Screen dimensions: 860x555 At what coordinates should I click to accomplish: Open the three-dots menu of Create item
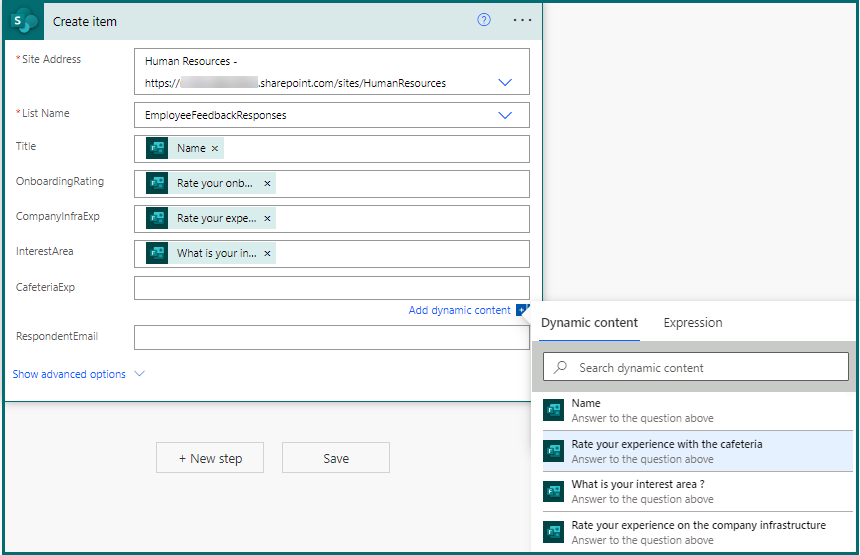click(522, 20)
